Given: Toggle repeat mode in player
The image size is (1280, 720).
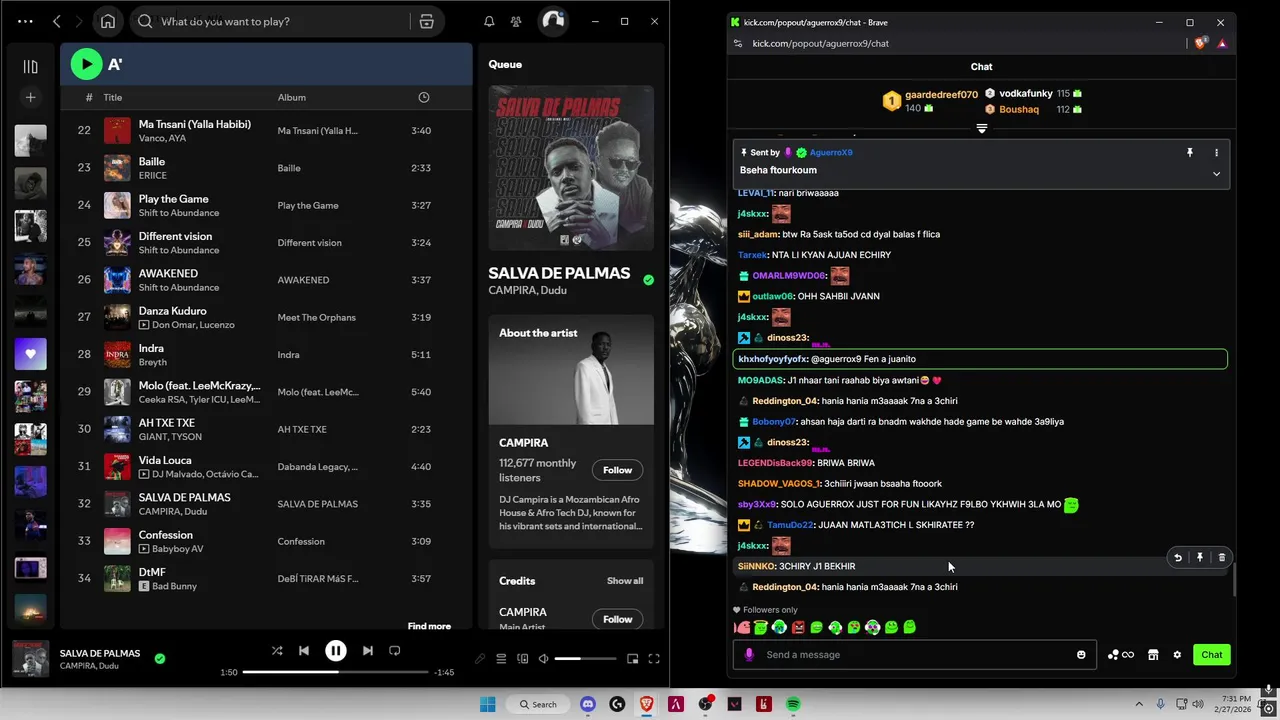Looking at the screenshot, I should [x=394, y=651].
